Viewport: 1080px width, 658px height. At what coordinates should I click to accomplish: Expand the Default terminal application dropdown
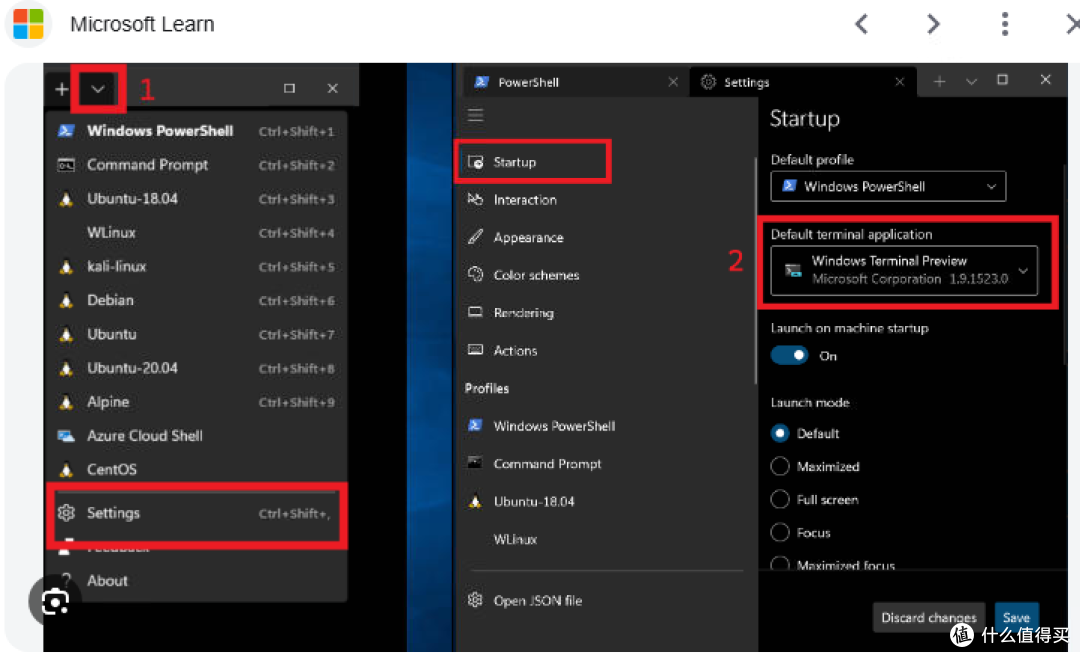[904, 270]
